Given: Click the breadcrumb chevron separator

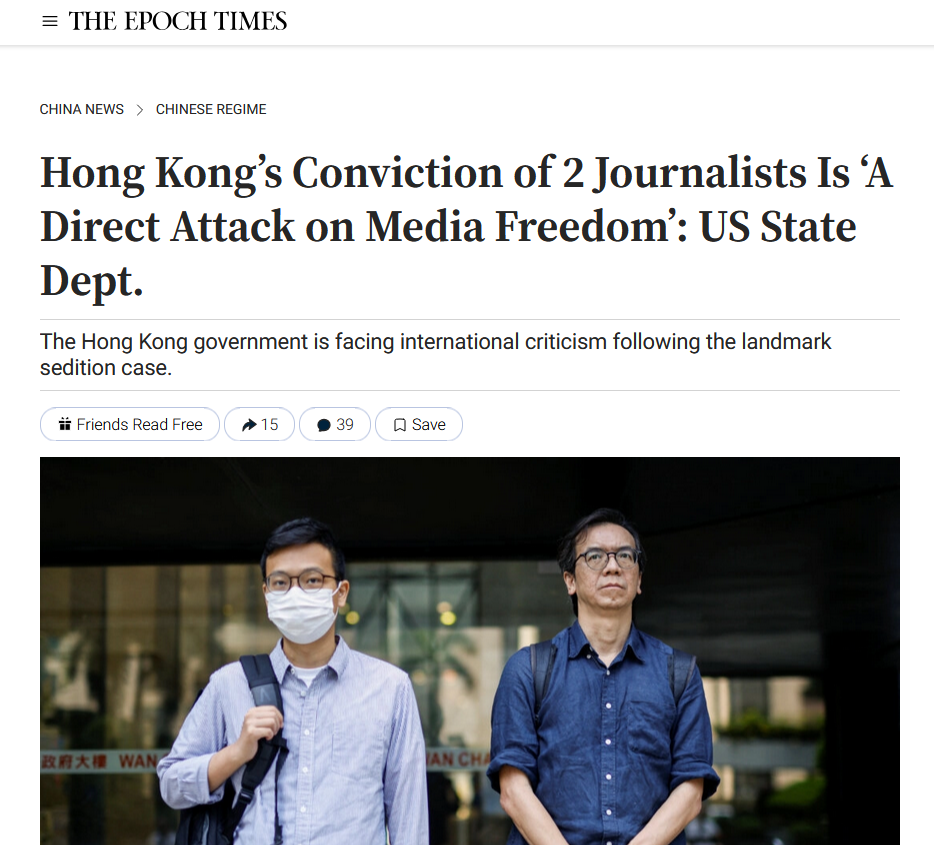Looking at the screenshot, I should [x=140, y=110].
